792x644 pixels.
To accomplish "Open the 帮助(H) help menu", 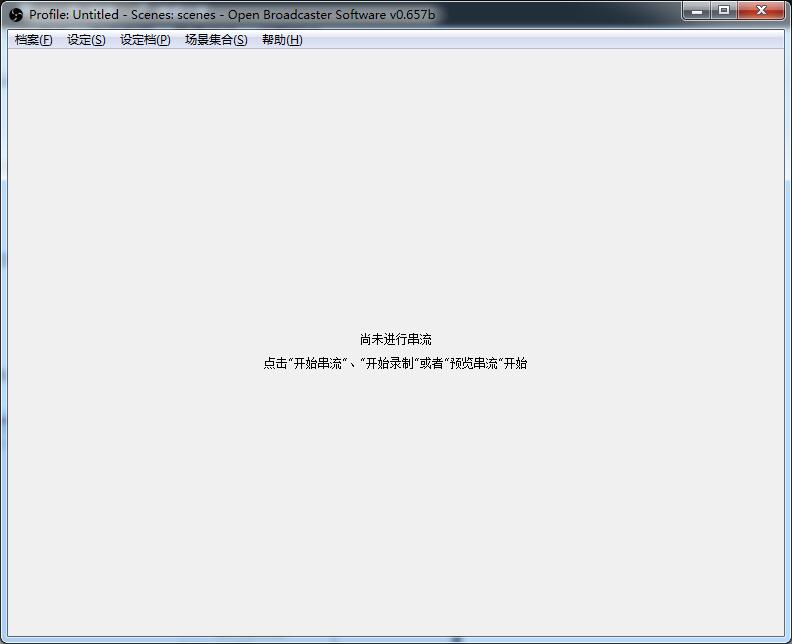I will pos(282,40).
